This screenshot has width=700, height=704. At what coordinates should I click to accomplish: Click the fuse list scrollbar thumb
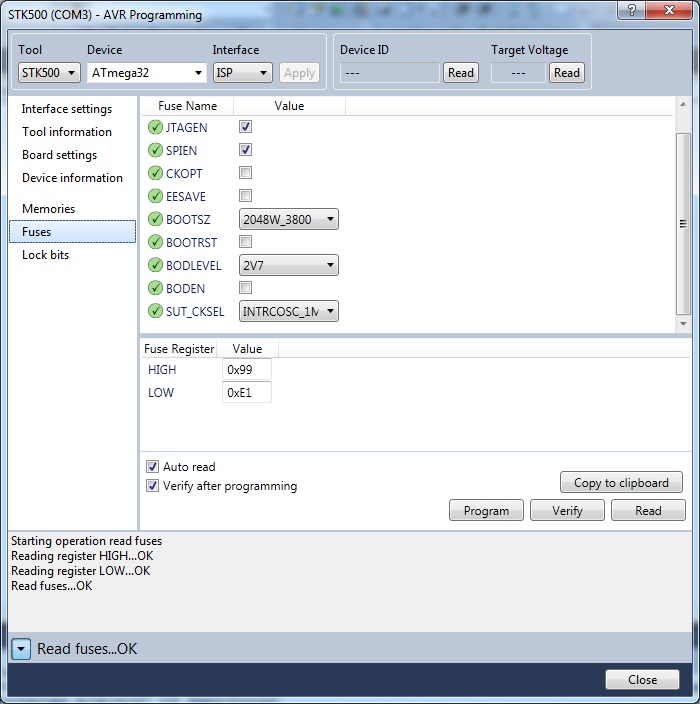pos(683,224)
